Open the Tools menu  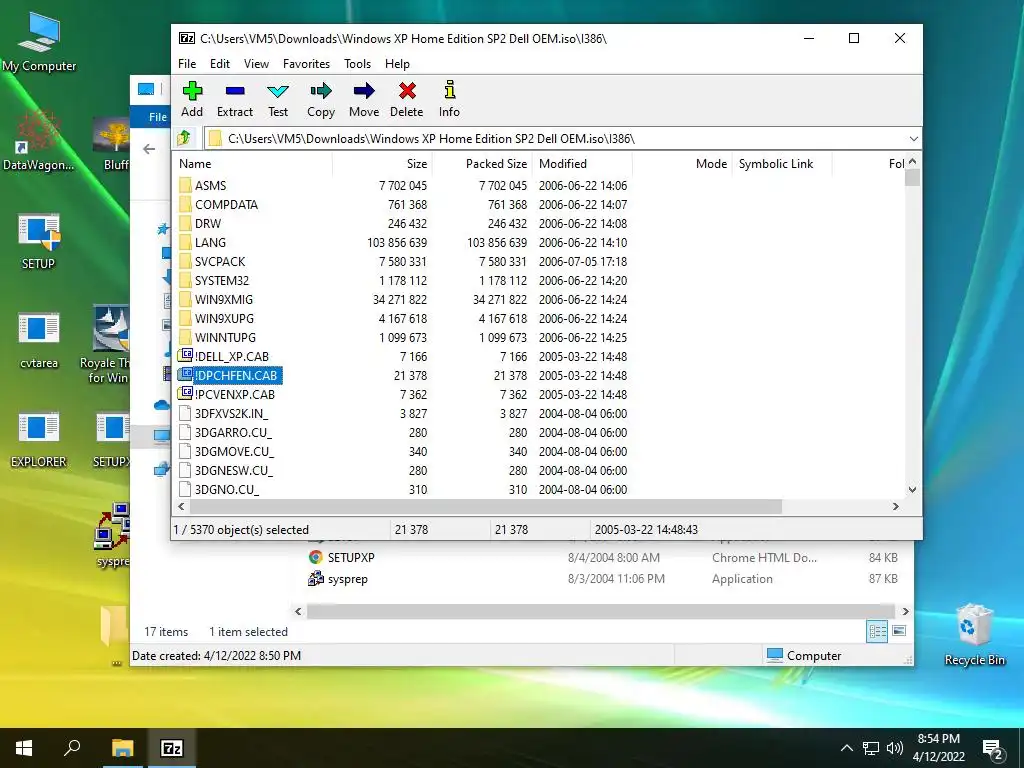pyautogui.click(x=357, y=63)
